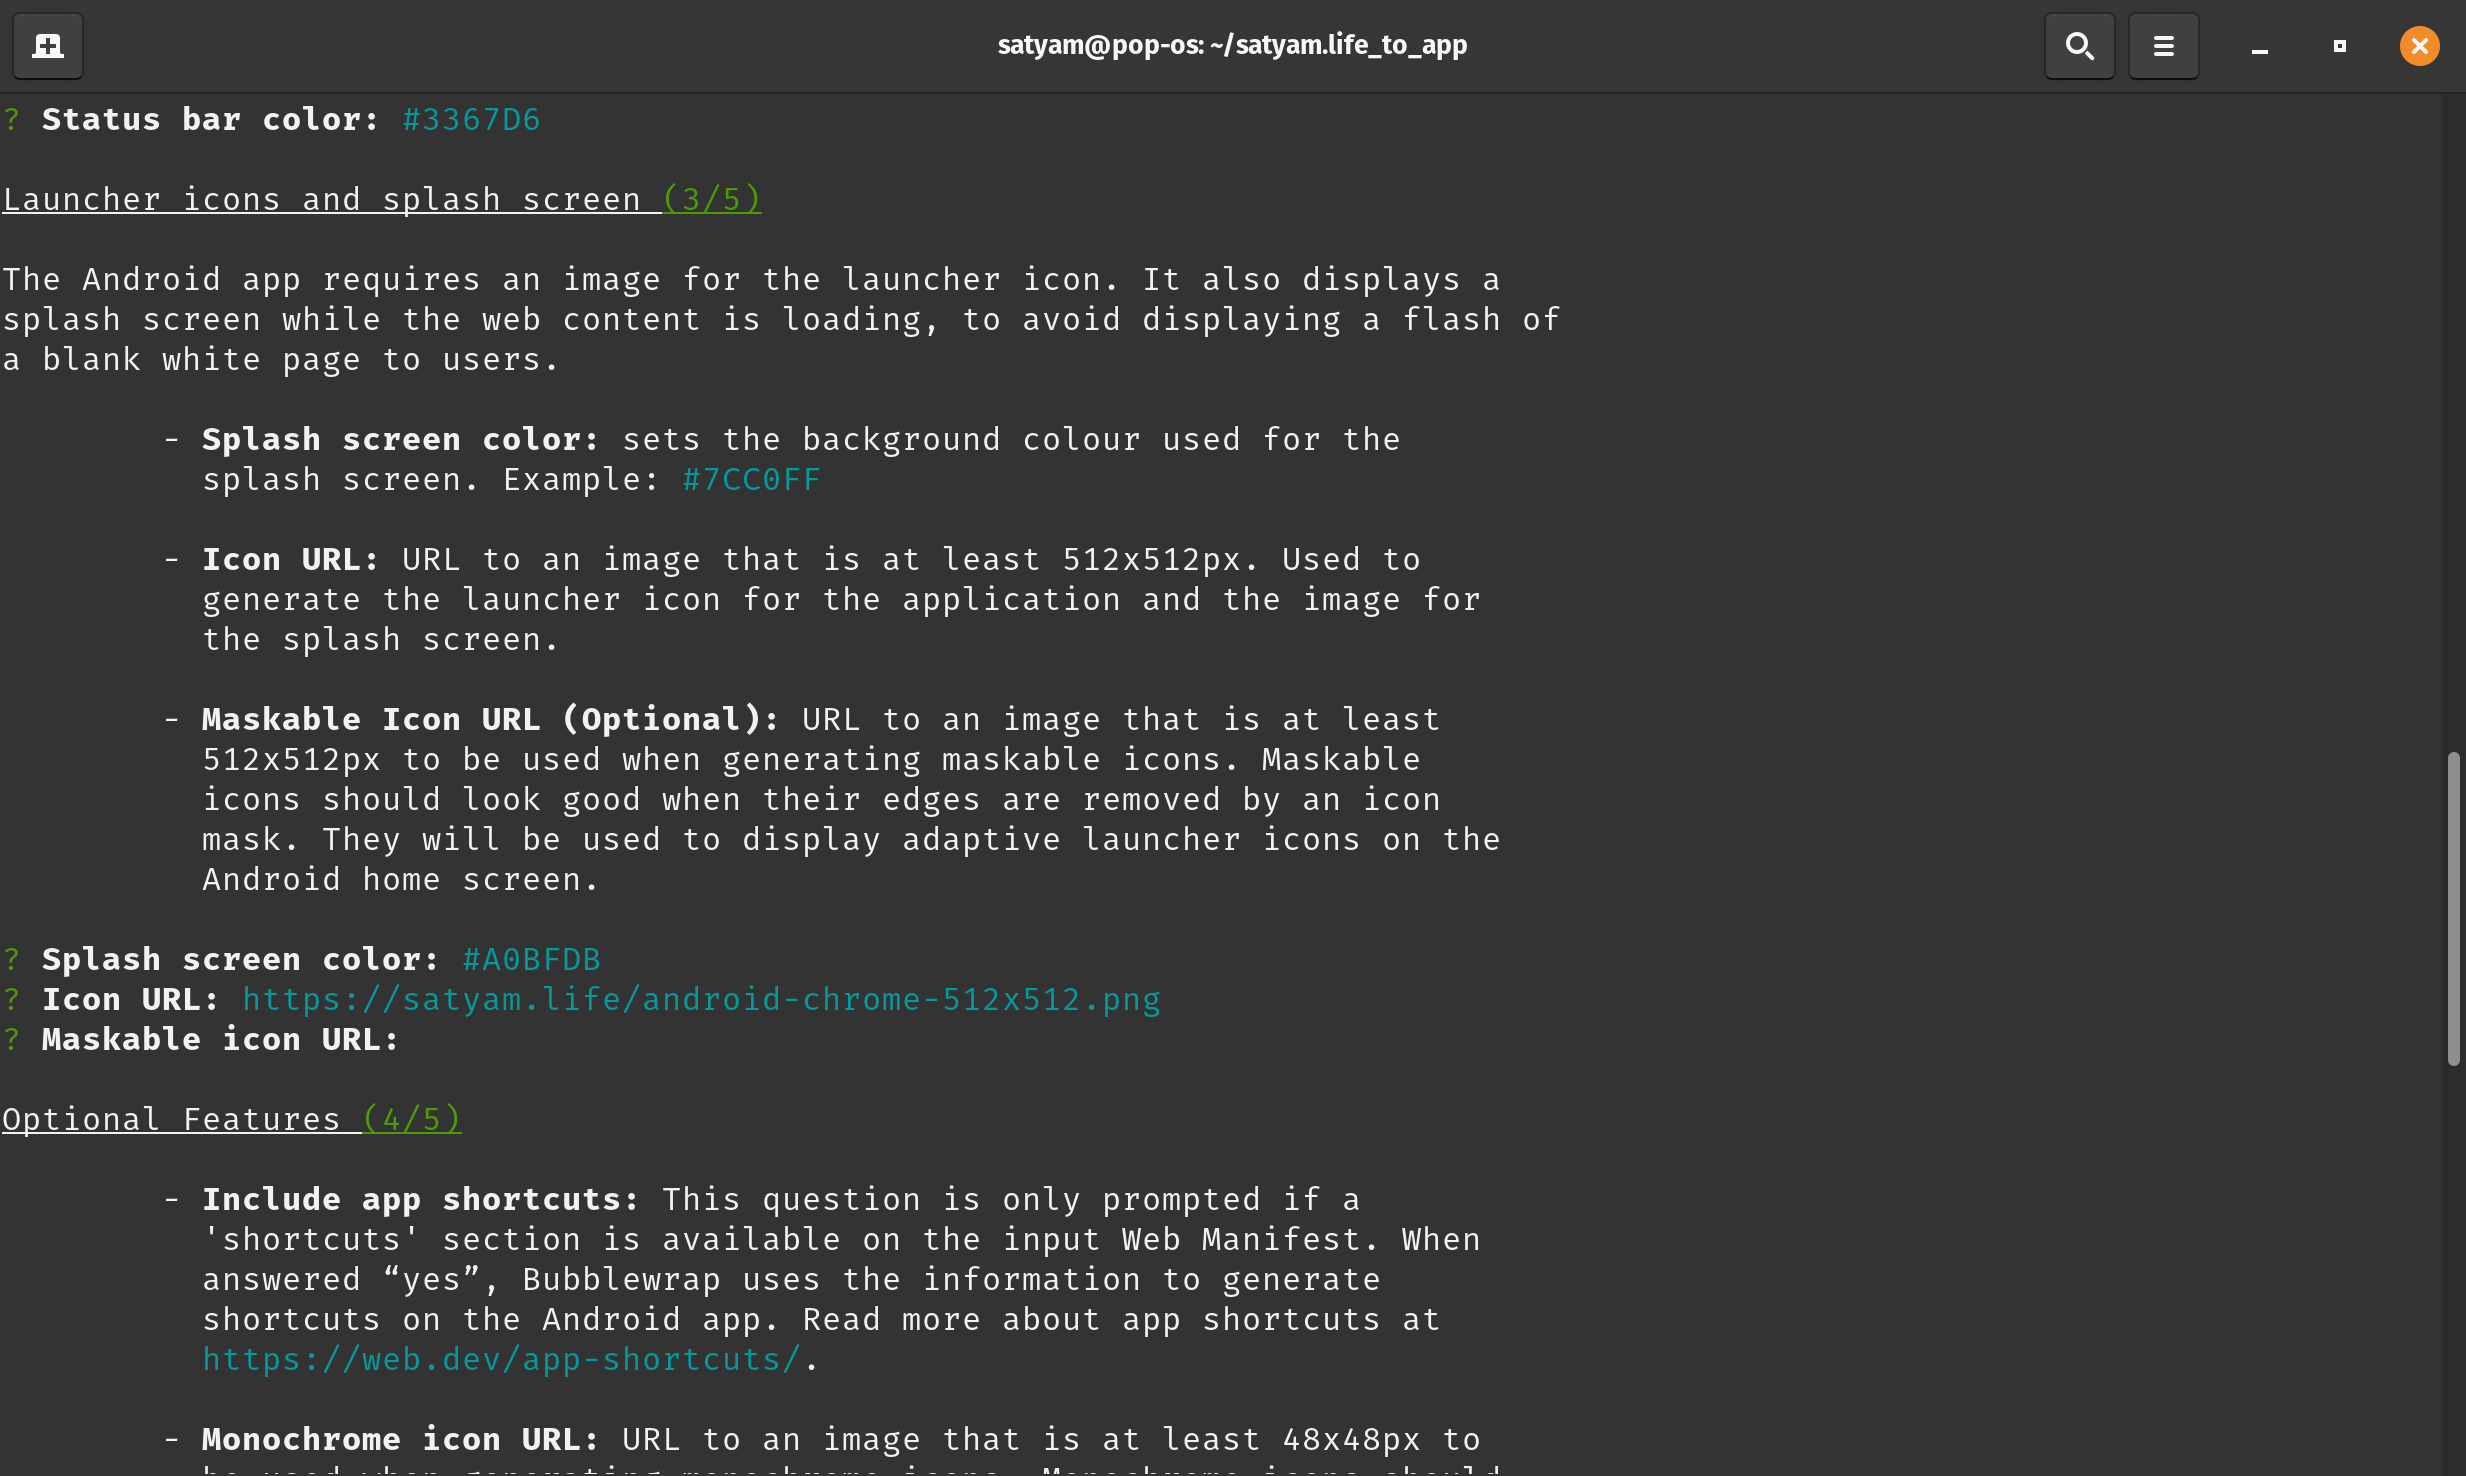Click the bold Icon URL bullet heading
Image resolution: width=2466 pixels, height=1476 pixels.
291,560
